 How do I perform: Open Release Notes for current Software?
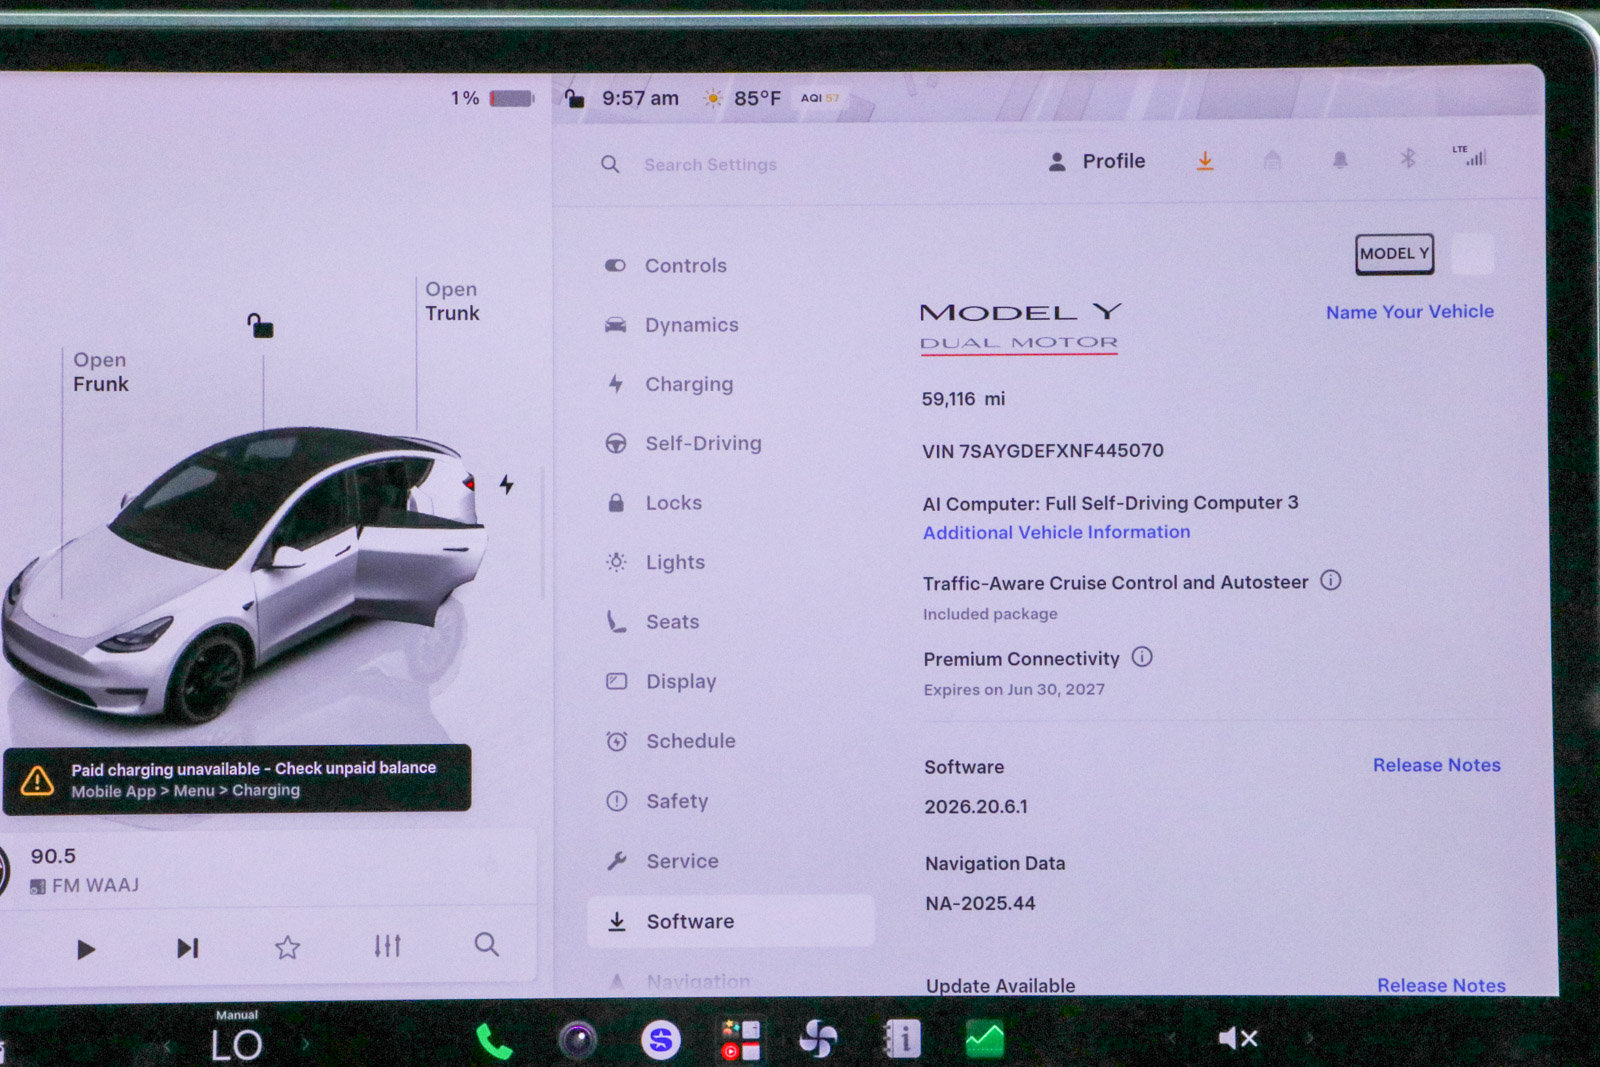[x=1436, y=765]
